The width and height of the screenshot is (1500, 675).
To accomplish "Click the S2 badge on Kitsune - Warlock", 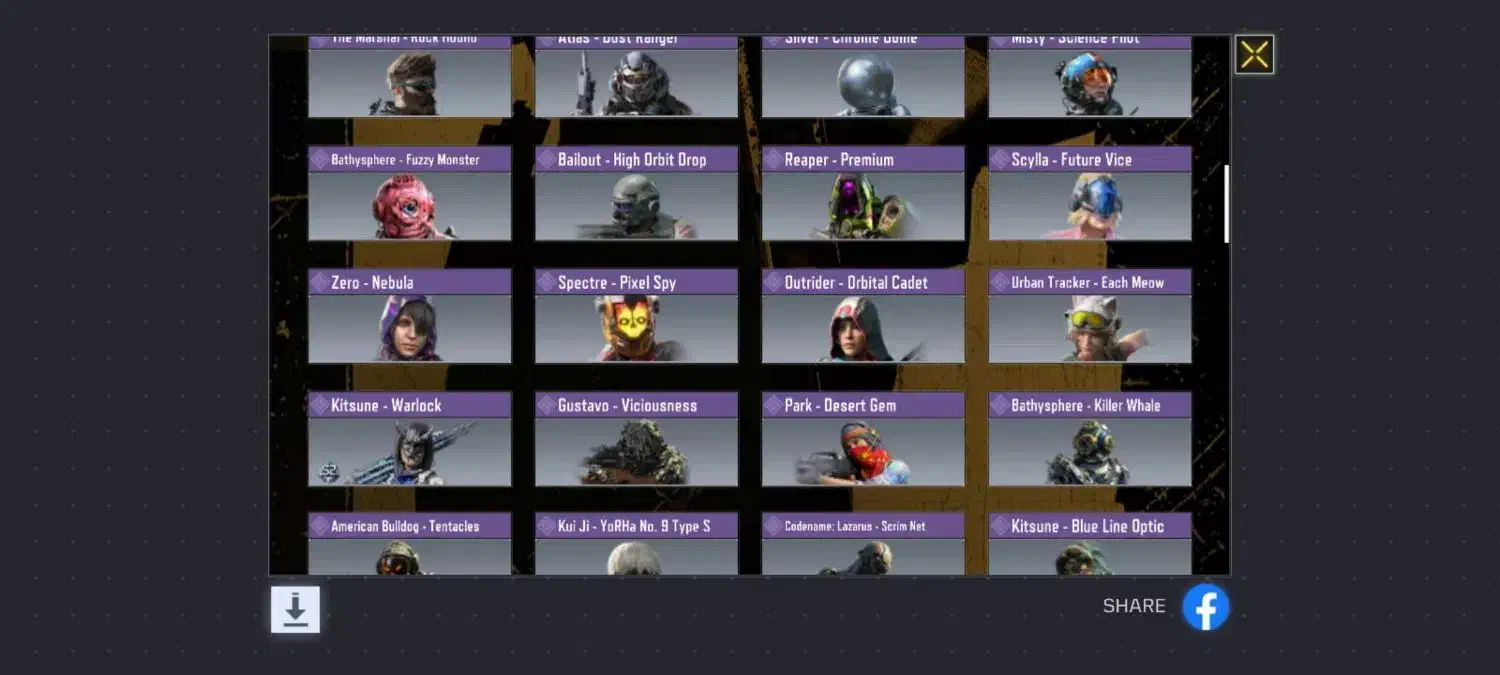I will click(x=329, y=472).
